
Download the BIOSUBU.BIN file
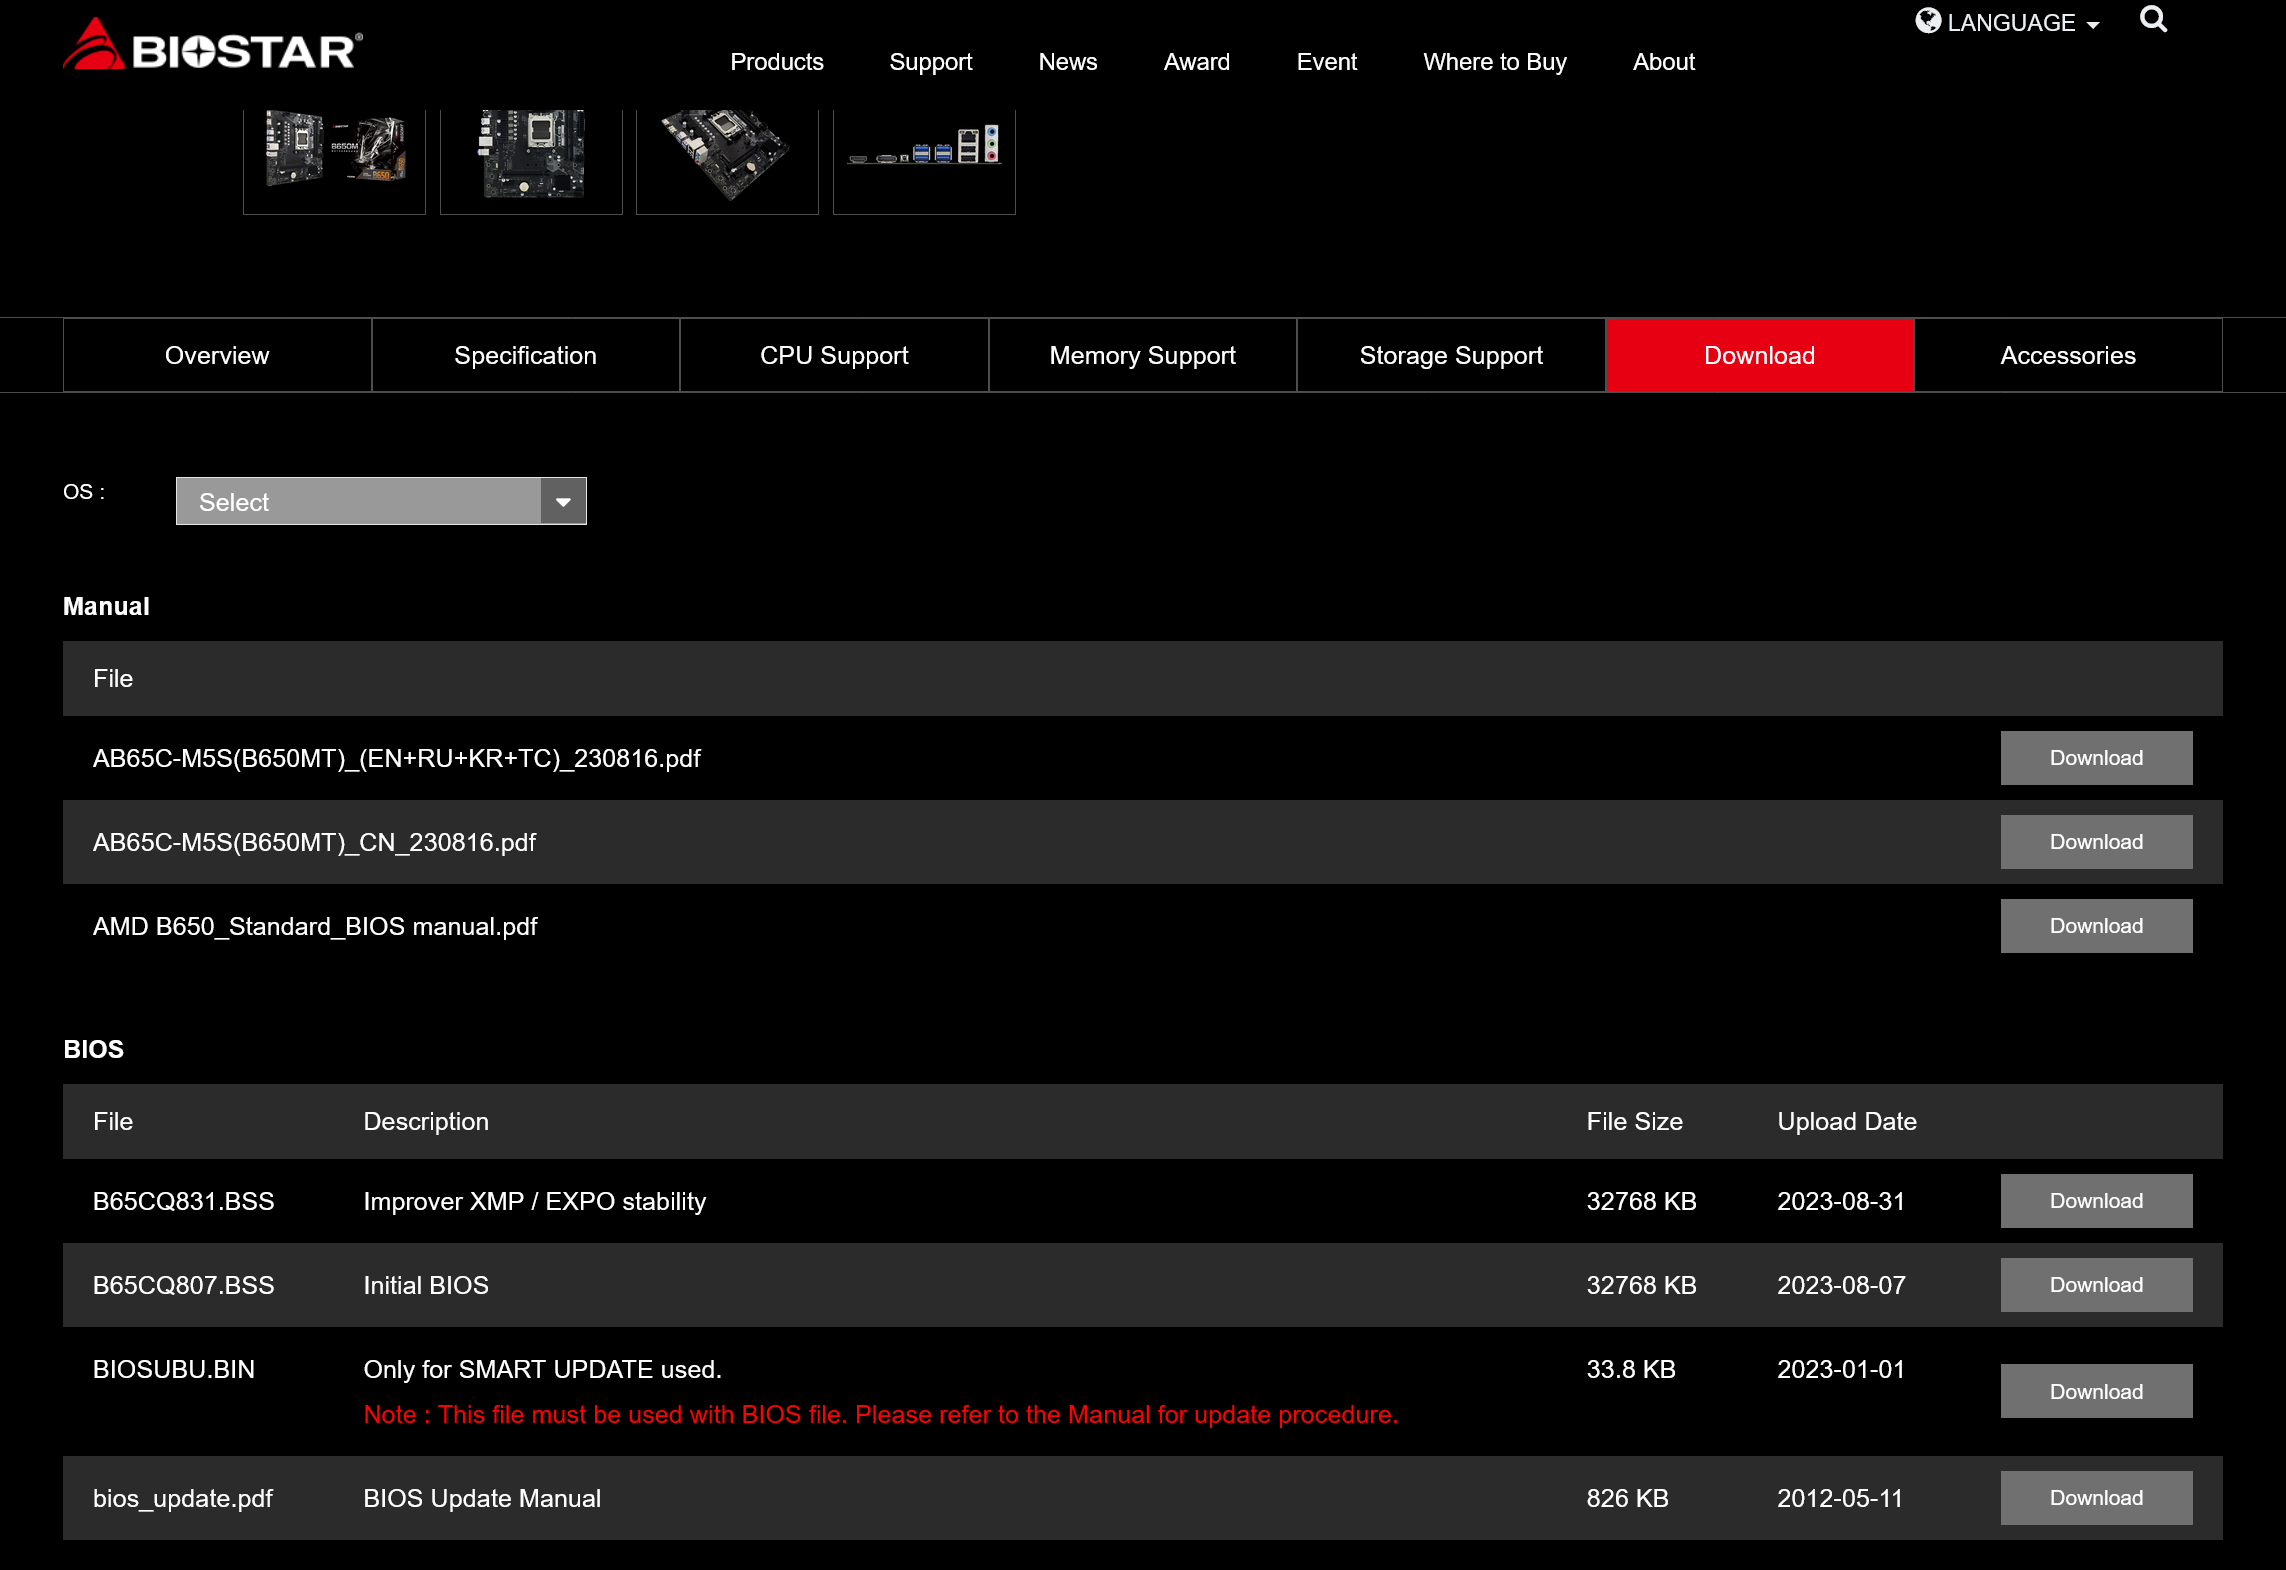[2095, 1391]
